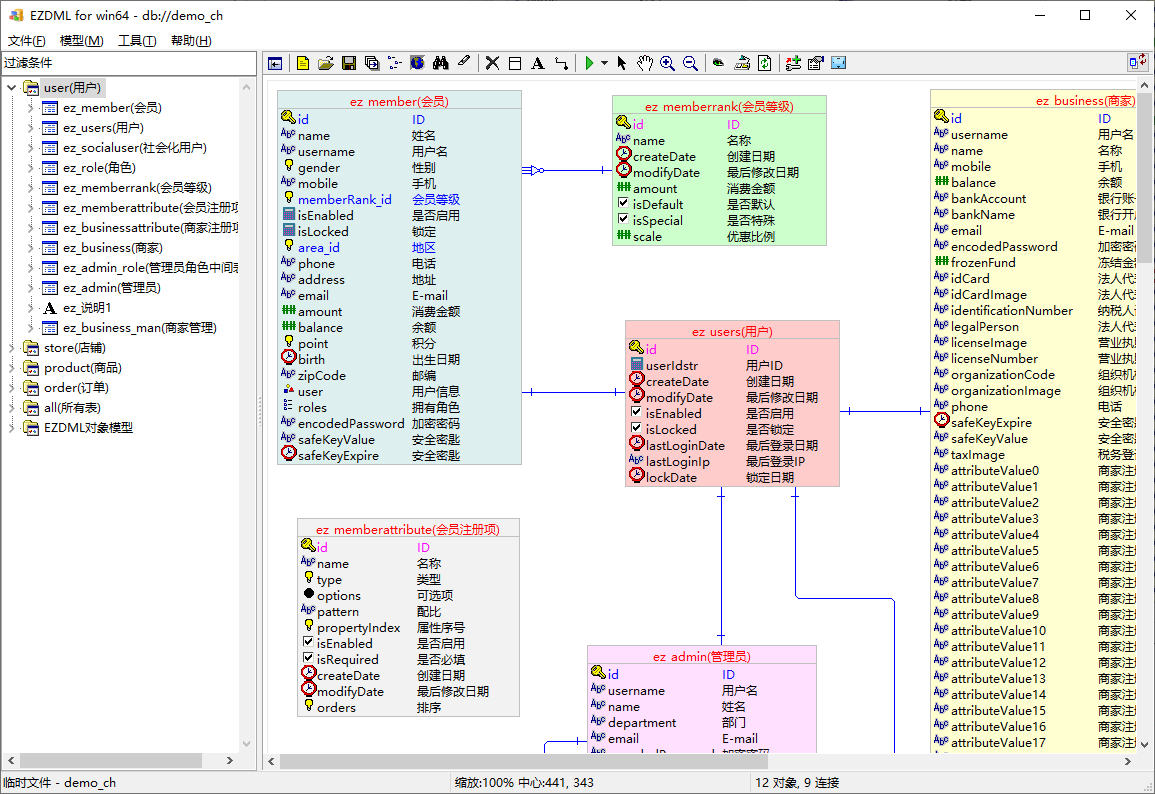Delete selection with the X icon
Viewport: 1155px width, 794px height.
pos(492,63)
